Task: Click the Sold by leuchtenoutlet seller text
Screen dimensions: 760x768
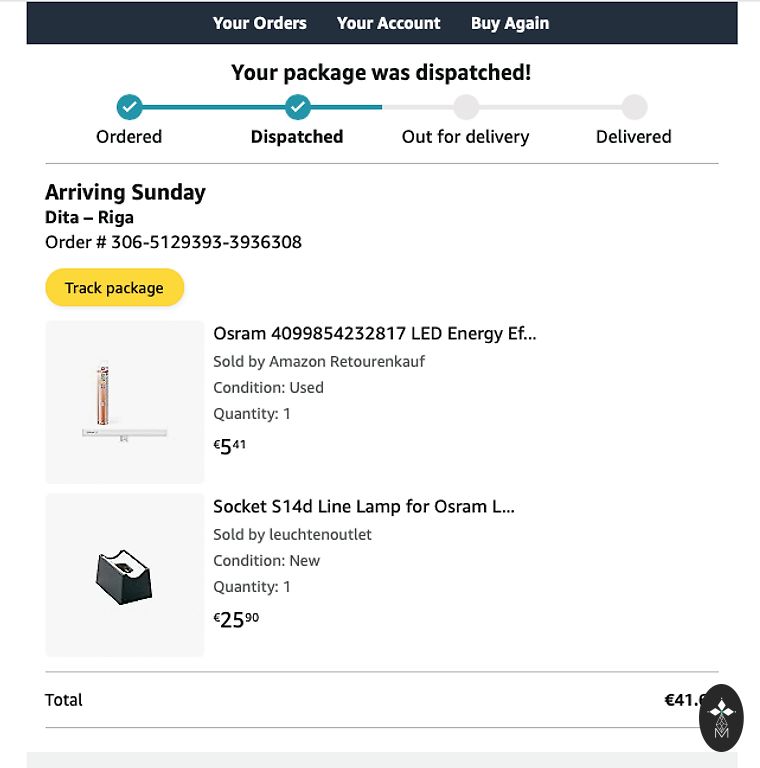Action: [292, 534]
